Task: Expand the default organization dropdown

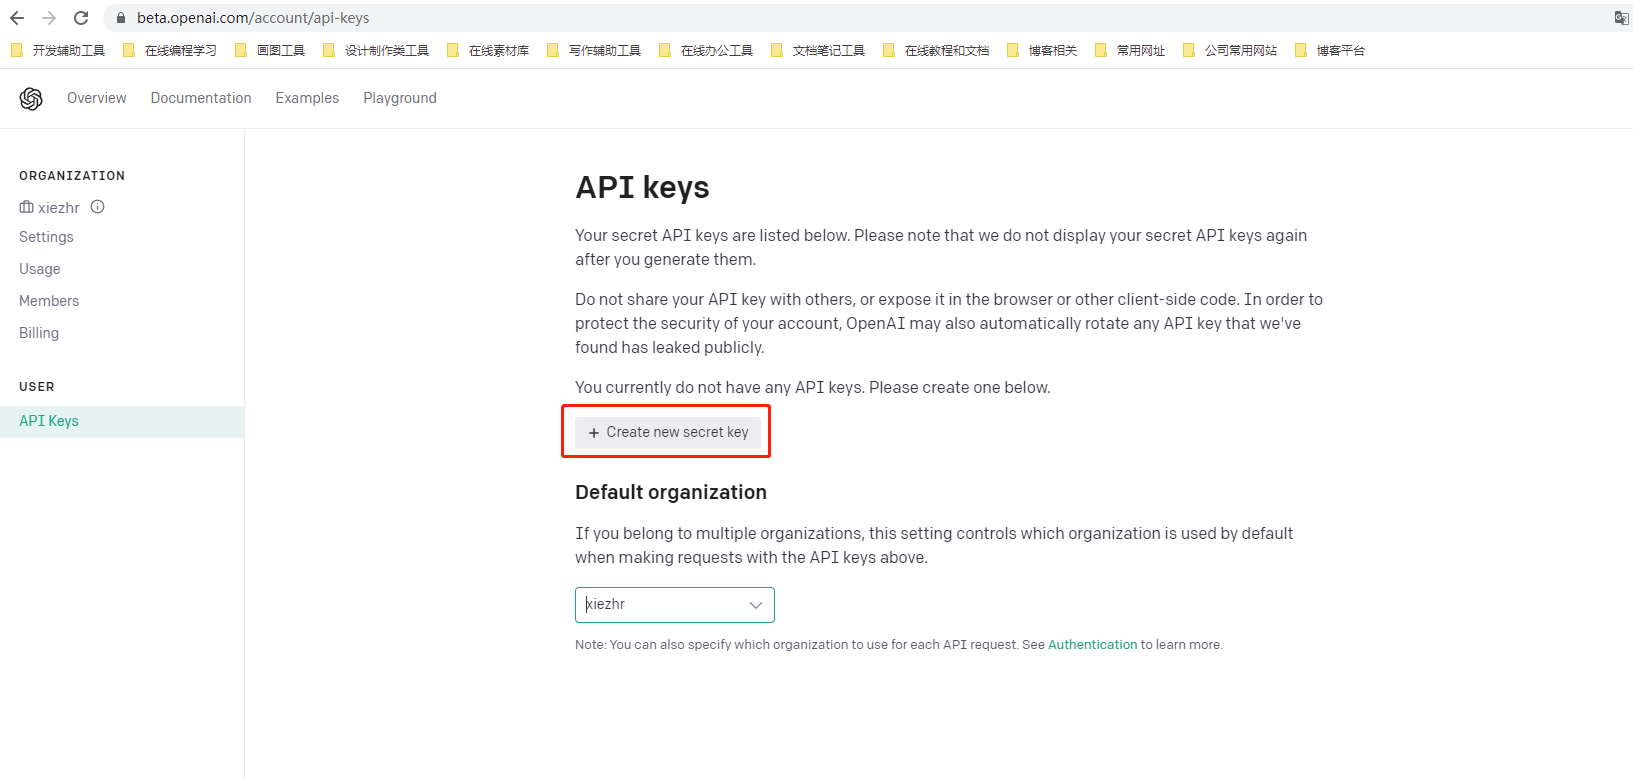Action: [675, 605]
